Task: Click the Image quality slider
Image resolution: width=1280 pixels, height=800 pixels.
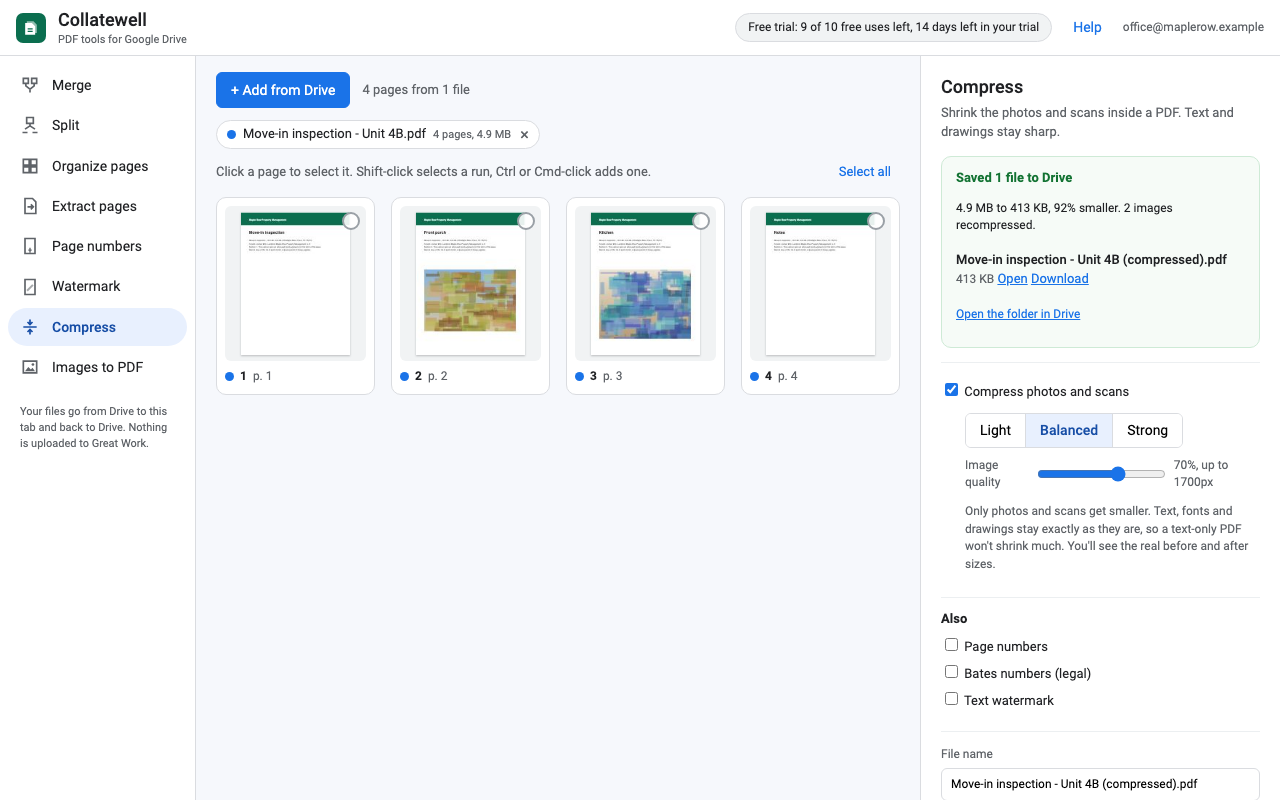Action: 1101,474
